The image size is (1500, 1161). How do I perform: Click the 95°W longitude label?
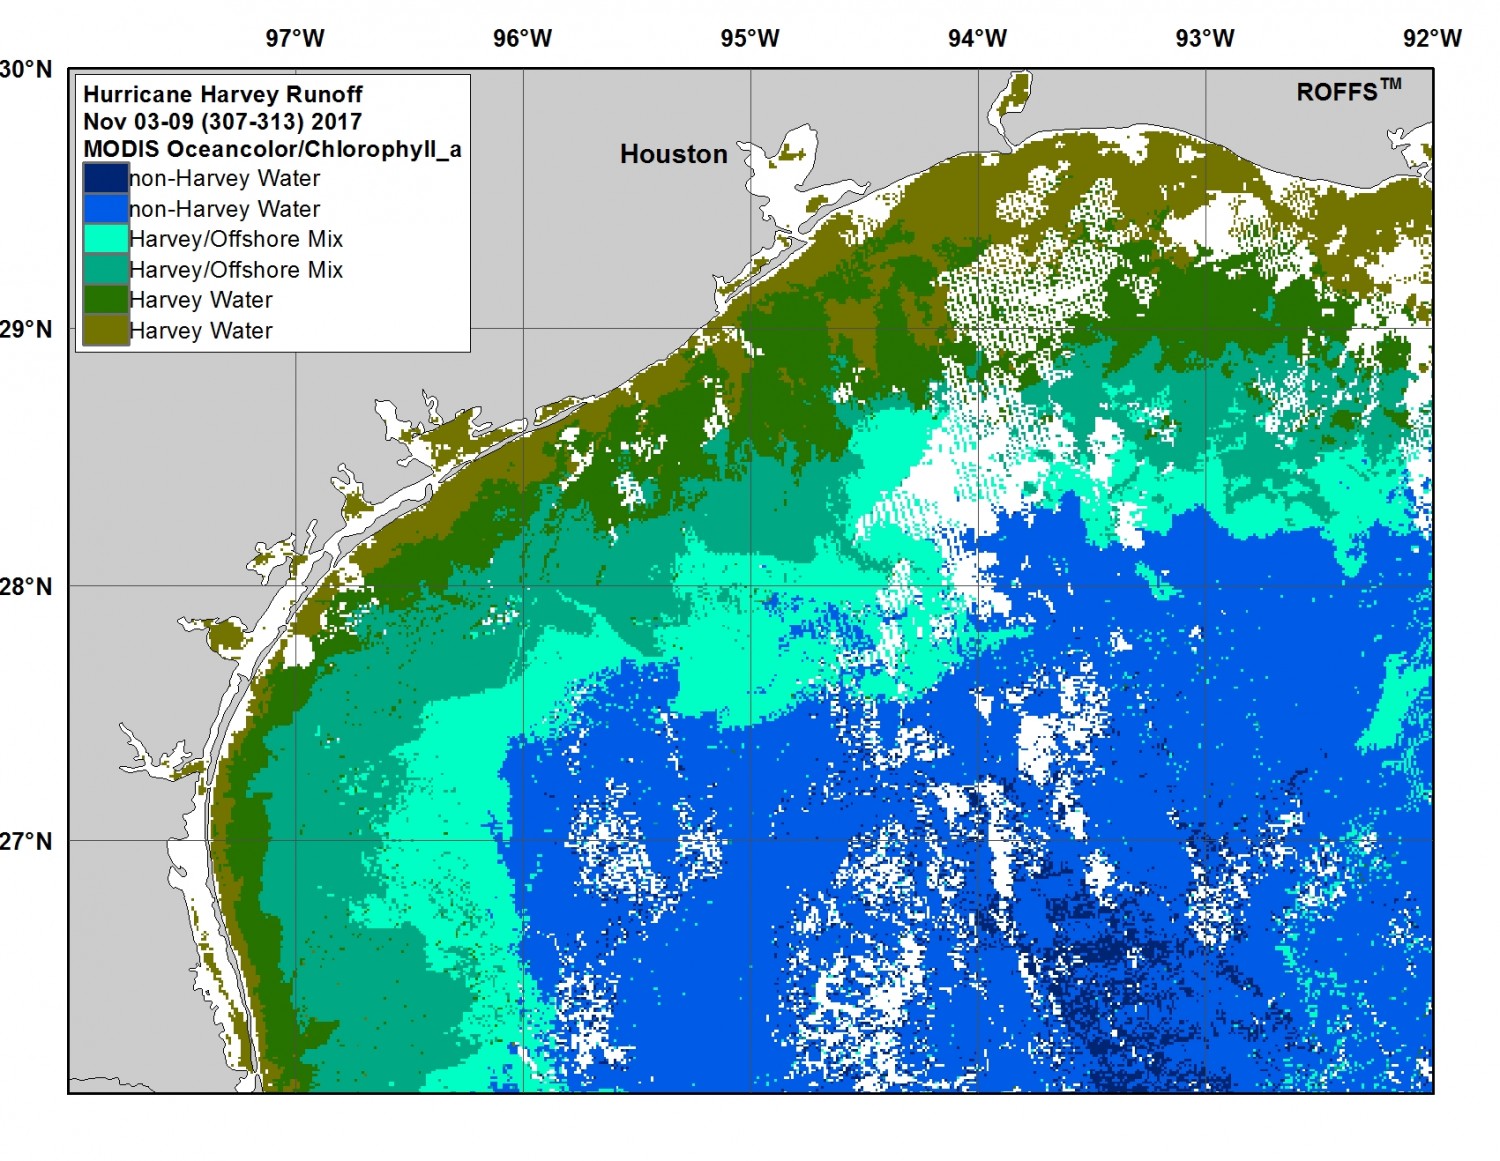(x=750, y=38)
